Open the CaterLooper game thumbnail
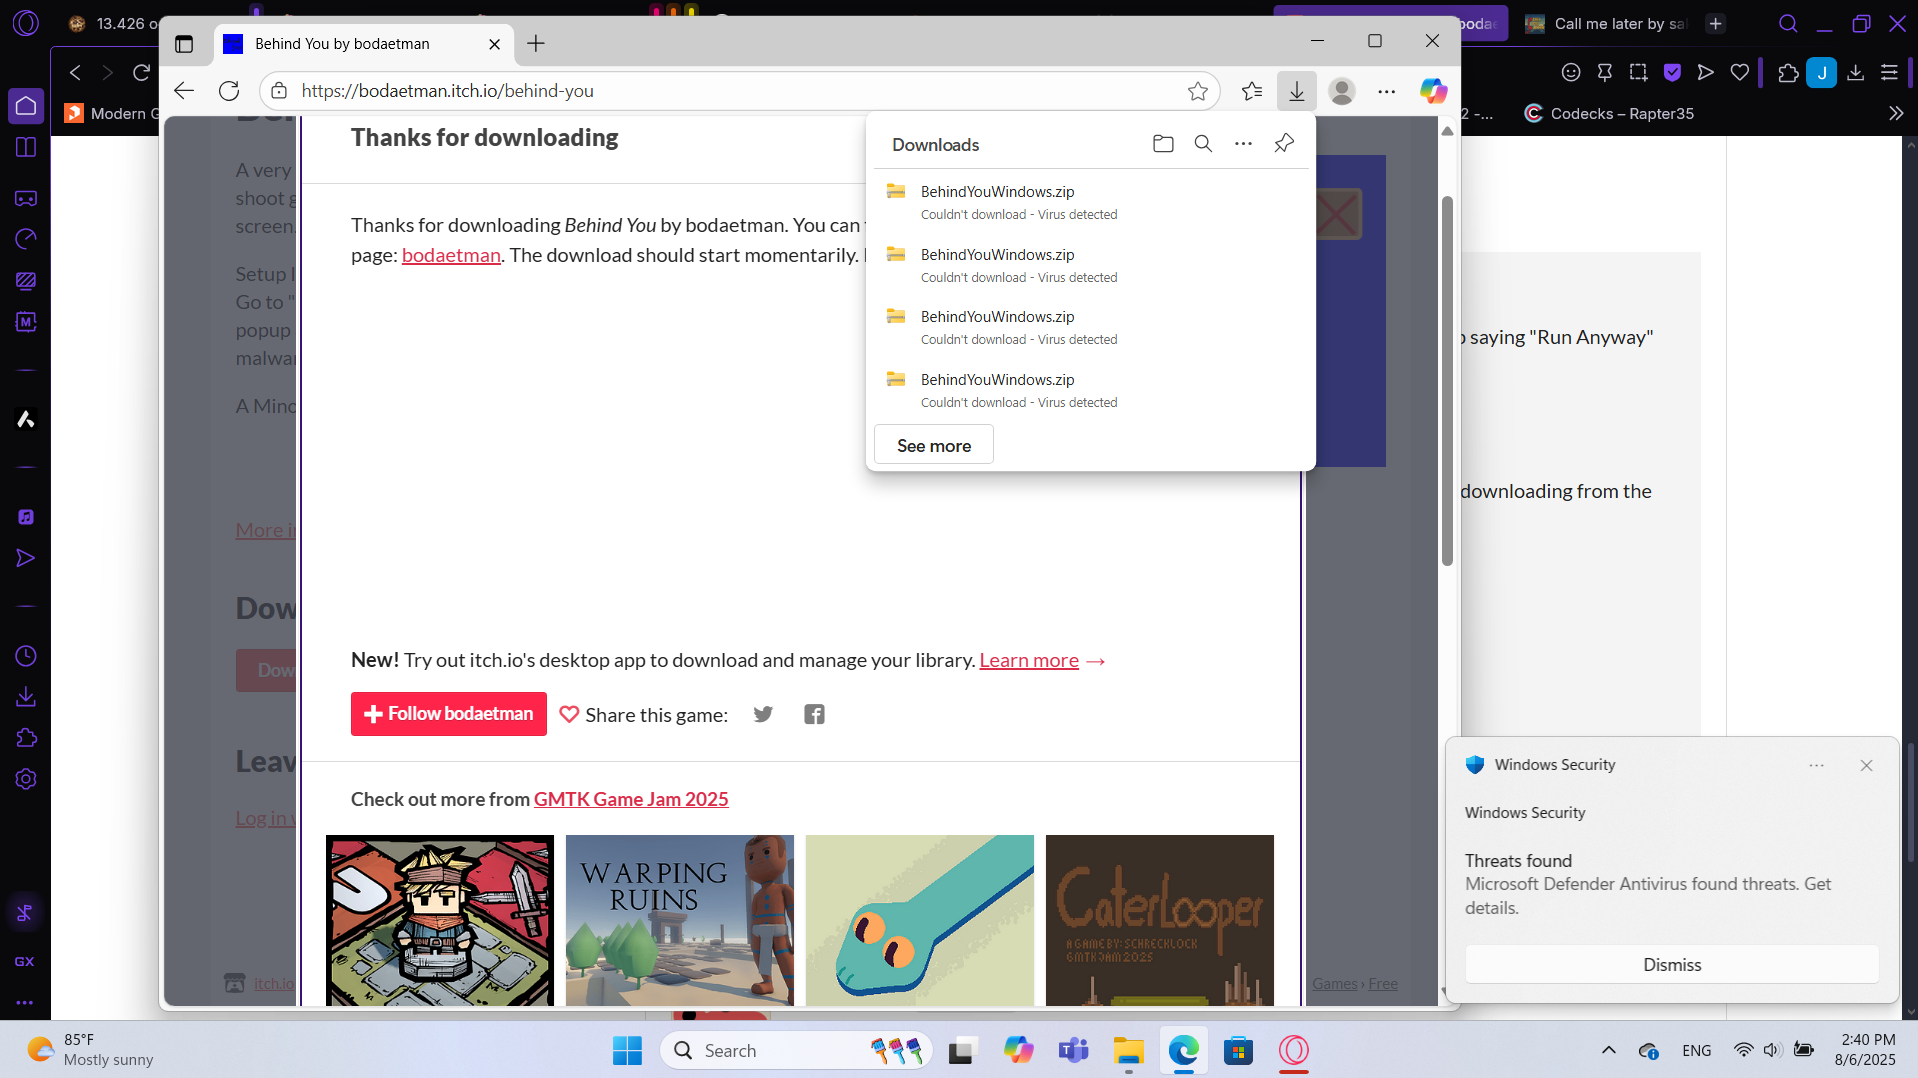This screenshot has height=1078, width=1918. [x=1160, y=920]
